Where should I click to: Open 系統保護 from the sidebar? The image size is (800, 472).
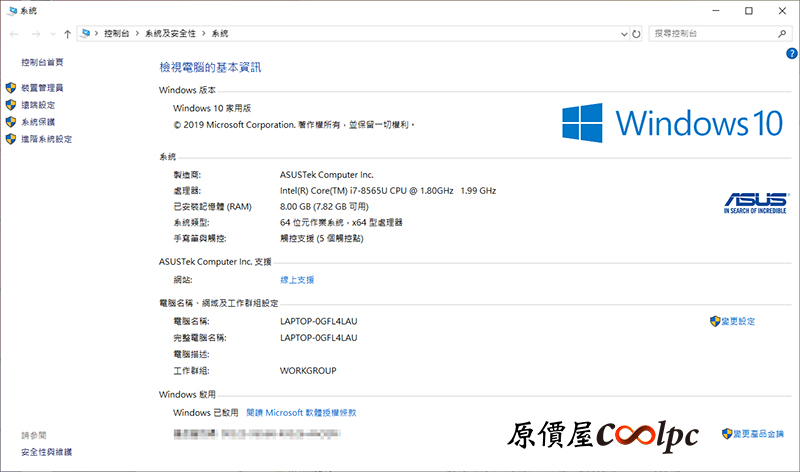click(38, 122)
